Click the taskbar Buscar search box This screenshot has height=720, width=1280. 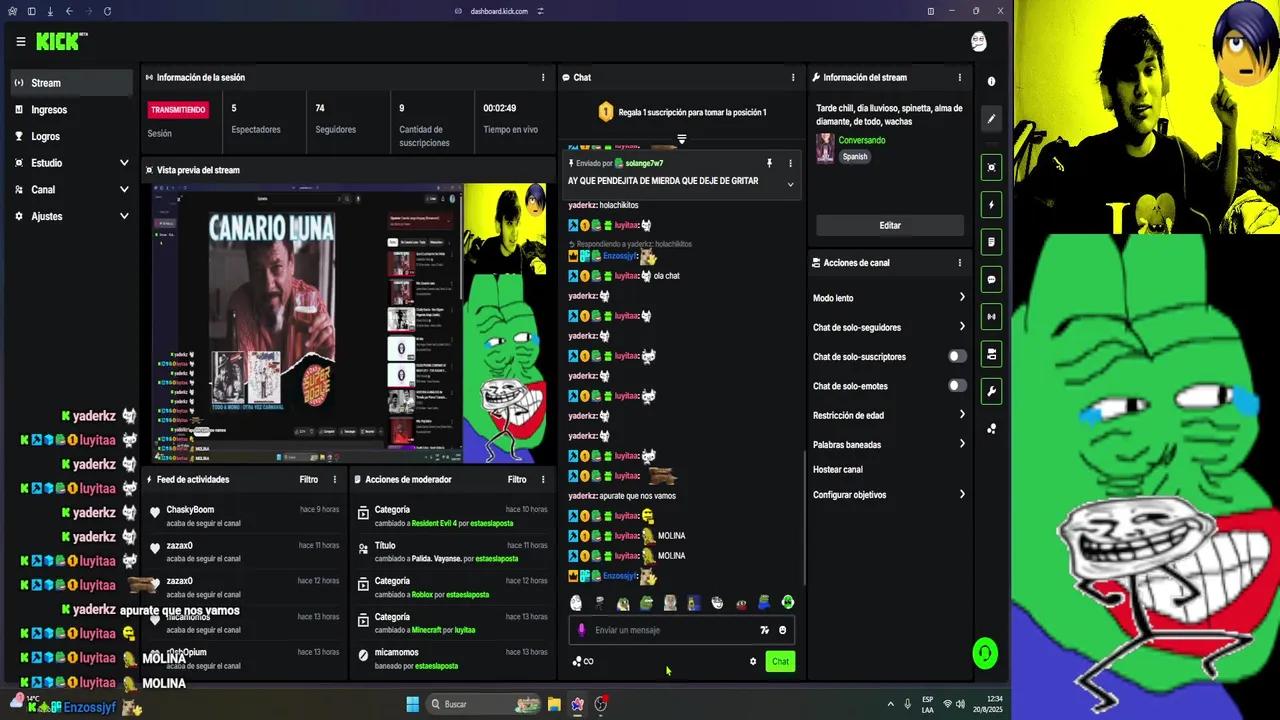482,704
